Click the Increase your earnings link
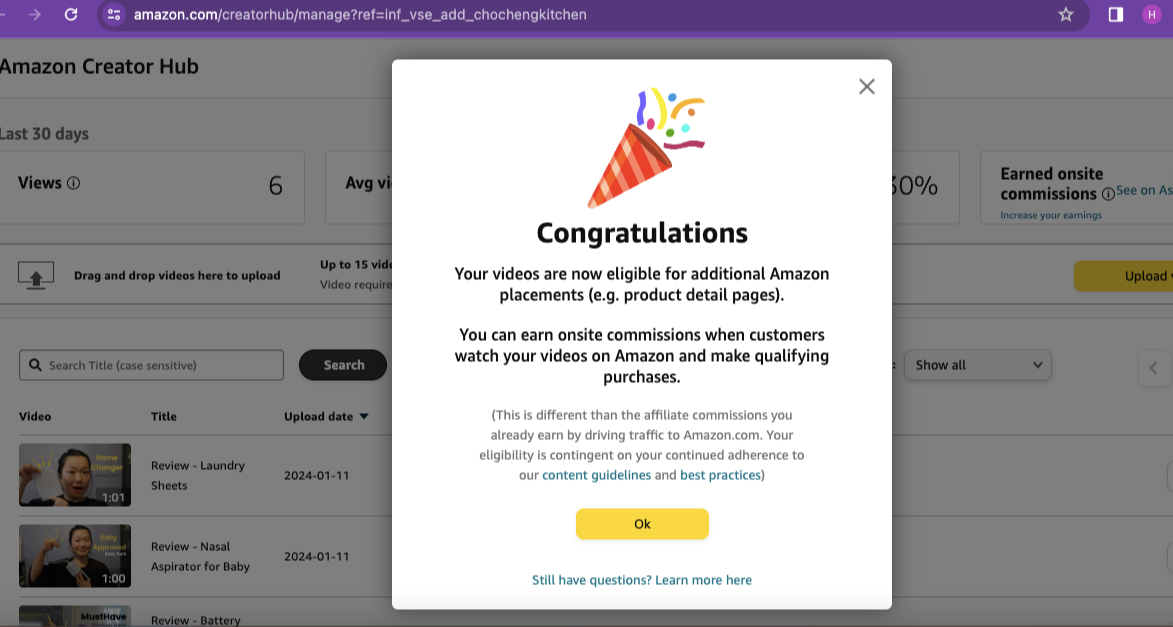Image resolution: width=1173 pixels, height=627 pixels. pos(1050,215)
